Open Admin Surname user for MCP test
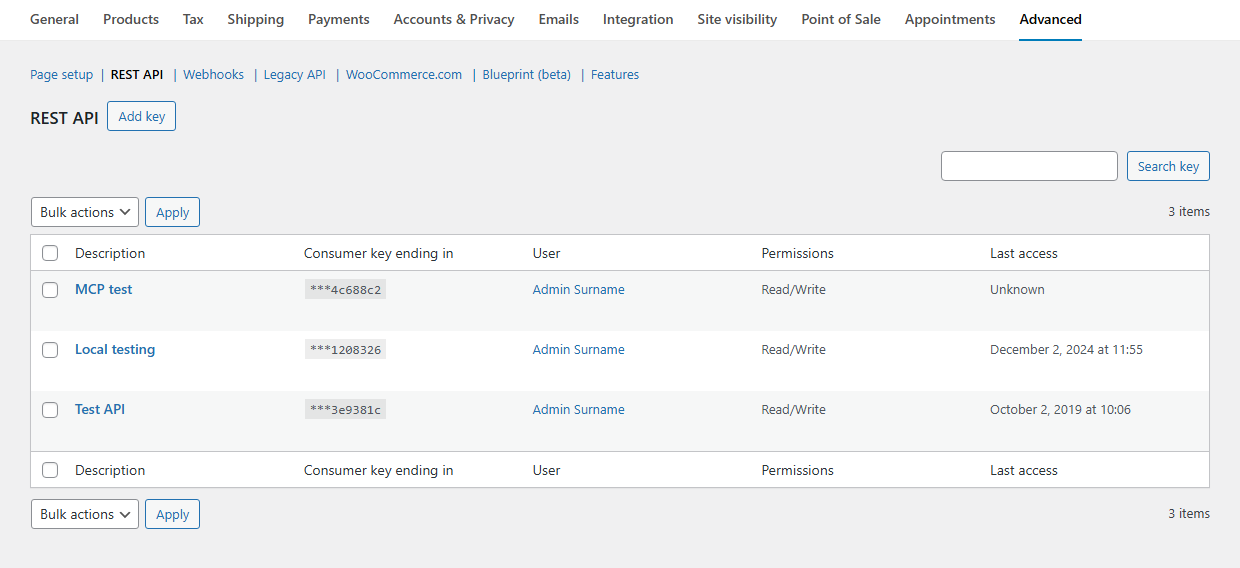 578,289
